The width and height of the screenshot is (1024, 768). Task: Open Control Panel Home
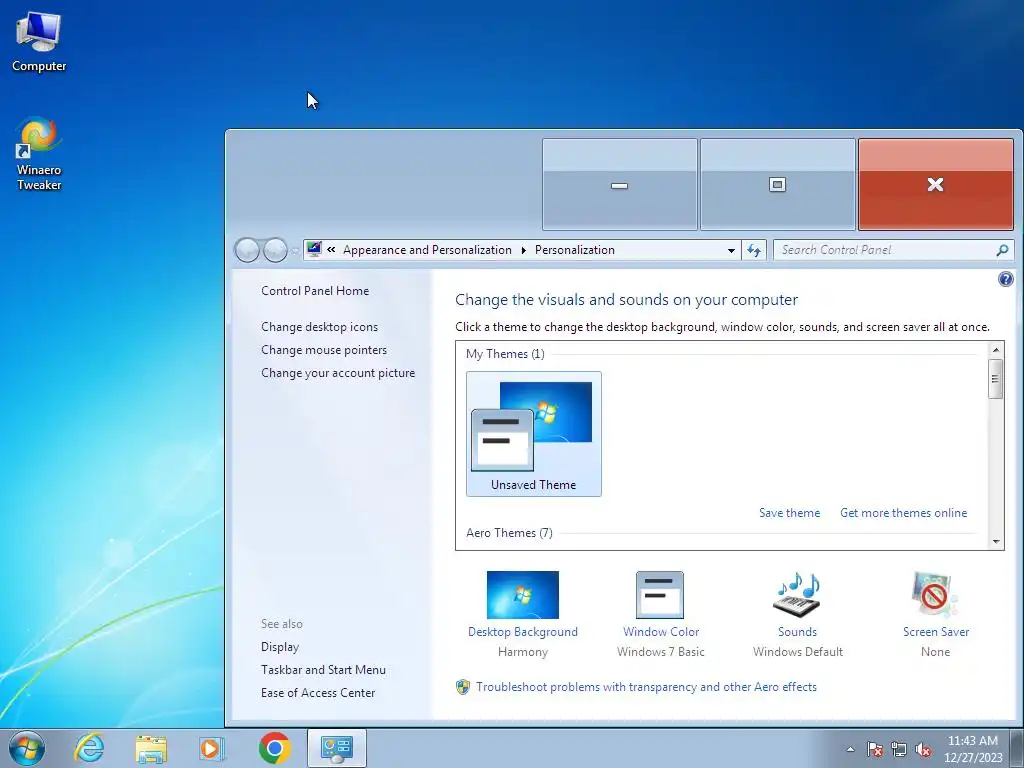tap(315, 291)
